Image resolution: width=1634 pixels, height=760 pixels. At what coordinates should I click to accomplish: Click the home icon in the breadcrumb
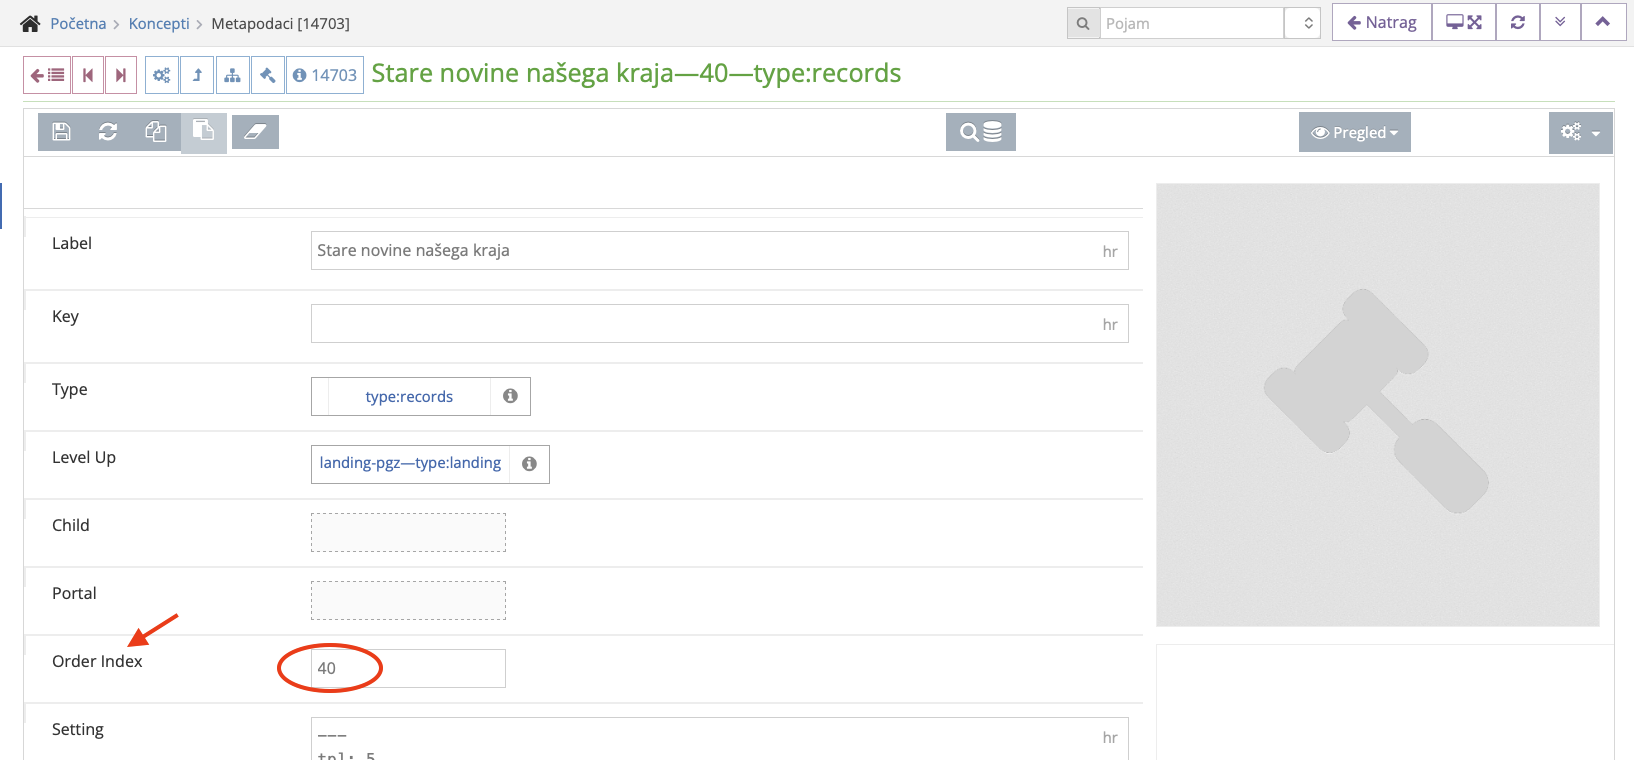point(31,23)
